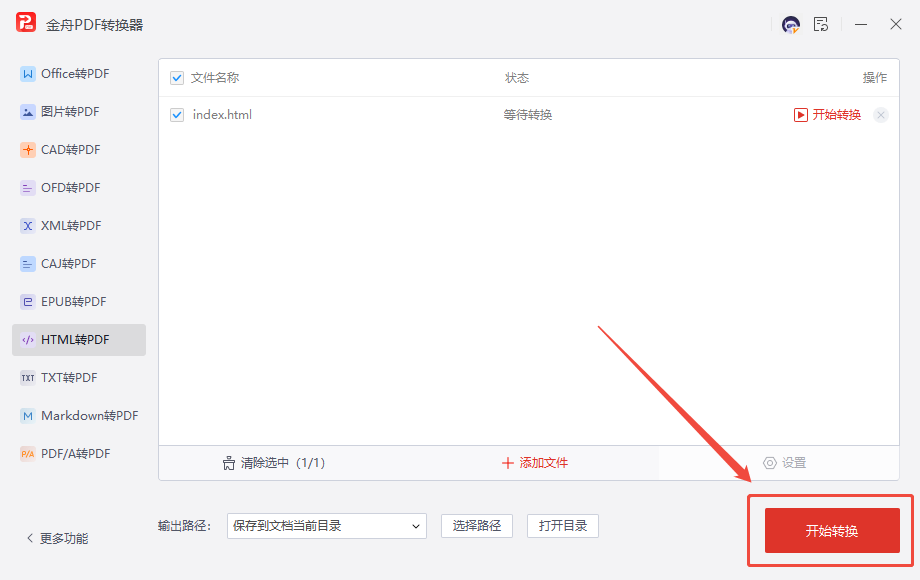Switch to Office转PDF mode
Viewport: 920px width, 580px height.
(79, 74)
